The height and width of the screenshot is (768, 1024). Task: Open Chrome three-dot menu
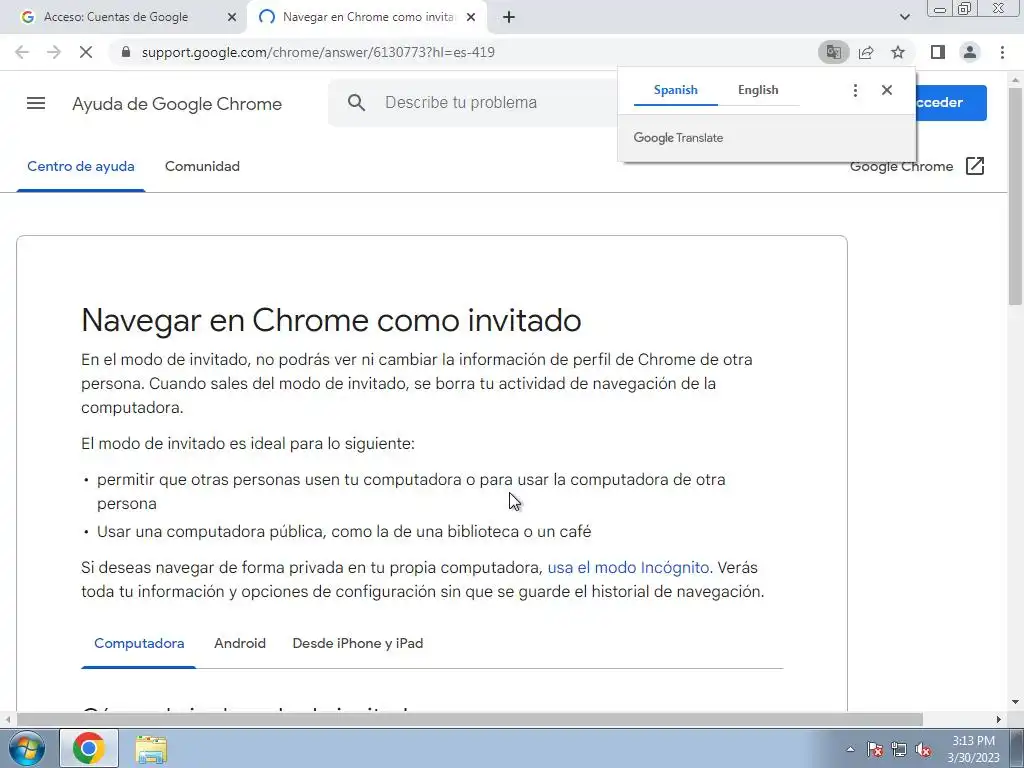pyautogui.click(x=1002, y=52)
